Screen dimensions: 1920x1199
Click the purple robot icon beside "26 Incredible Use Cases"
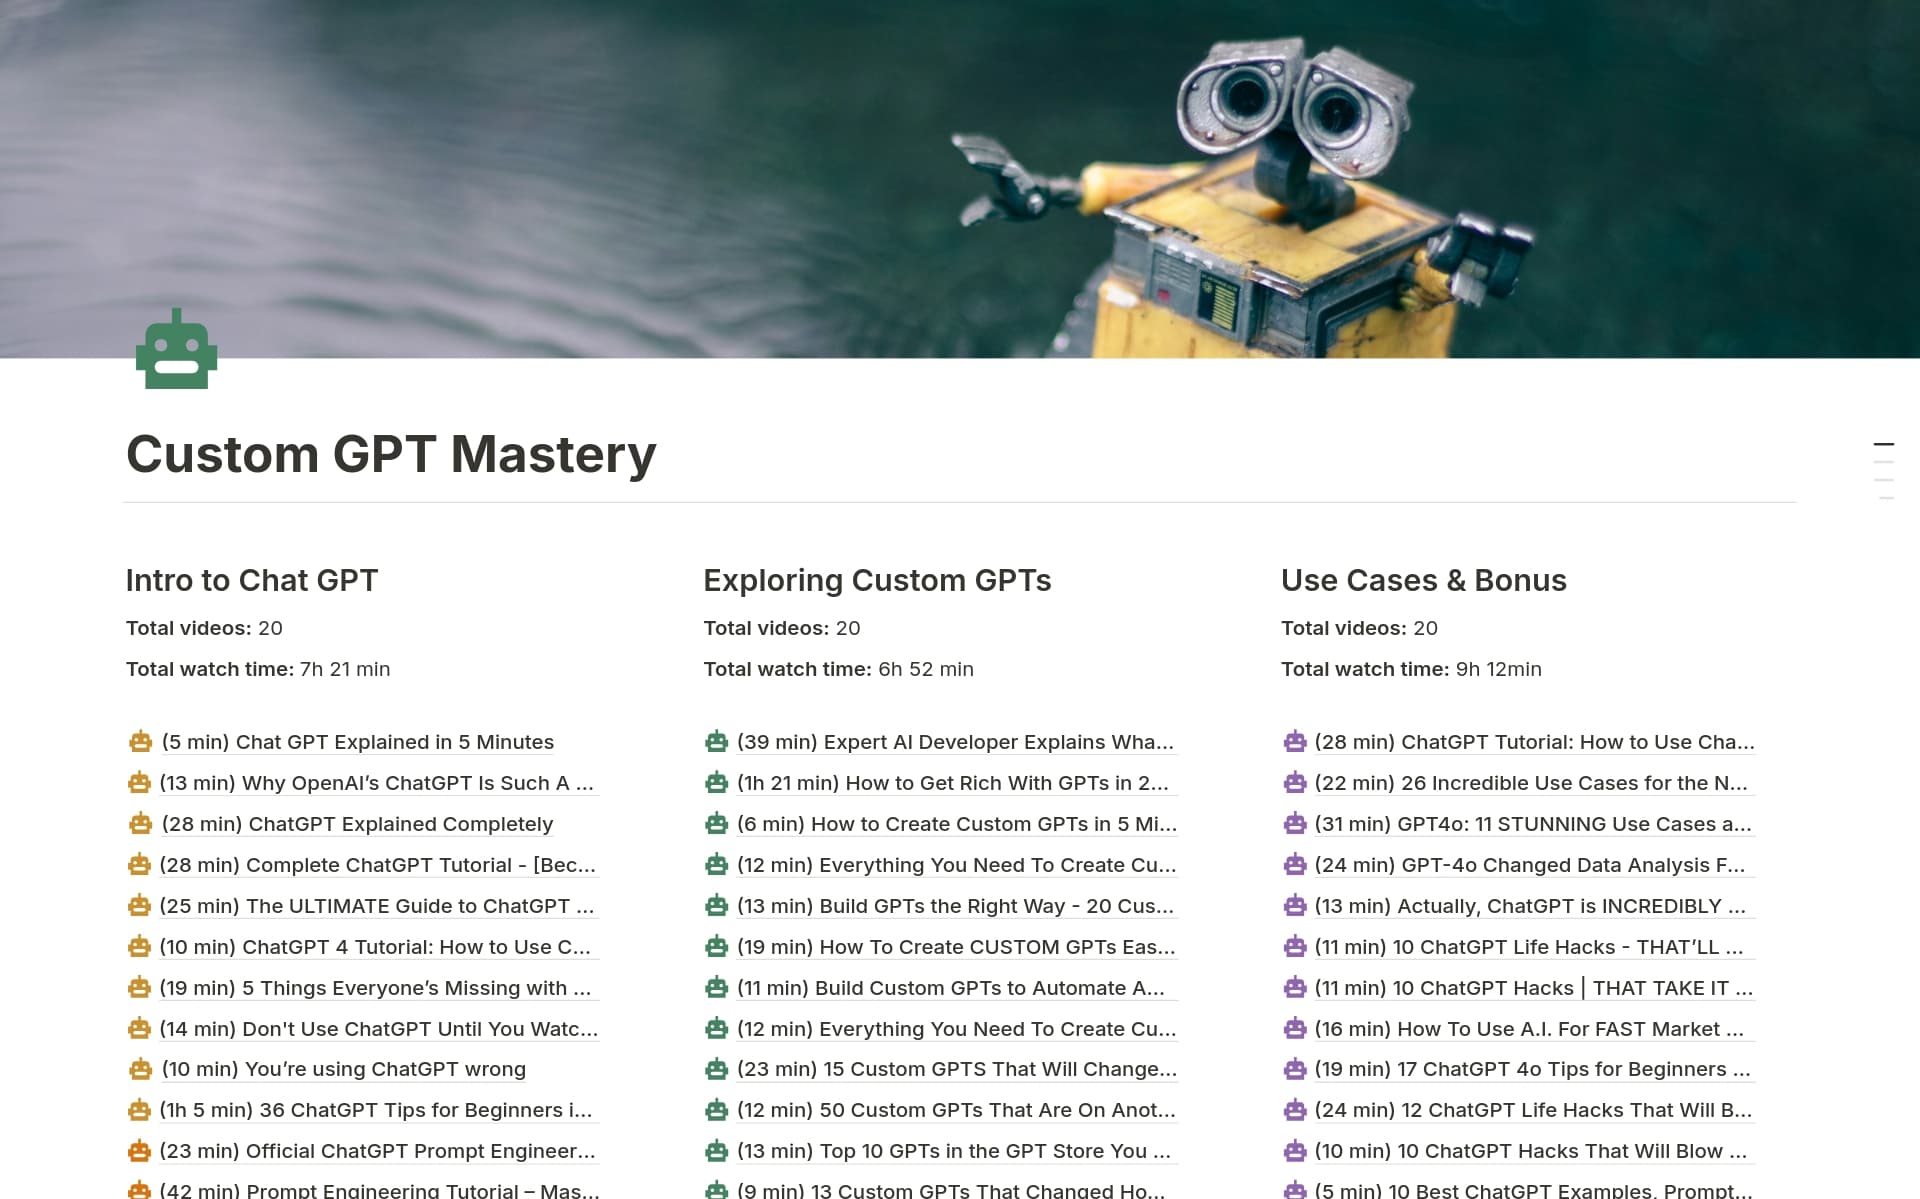pyautogui.click(x=1294, y=783)
